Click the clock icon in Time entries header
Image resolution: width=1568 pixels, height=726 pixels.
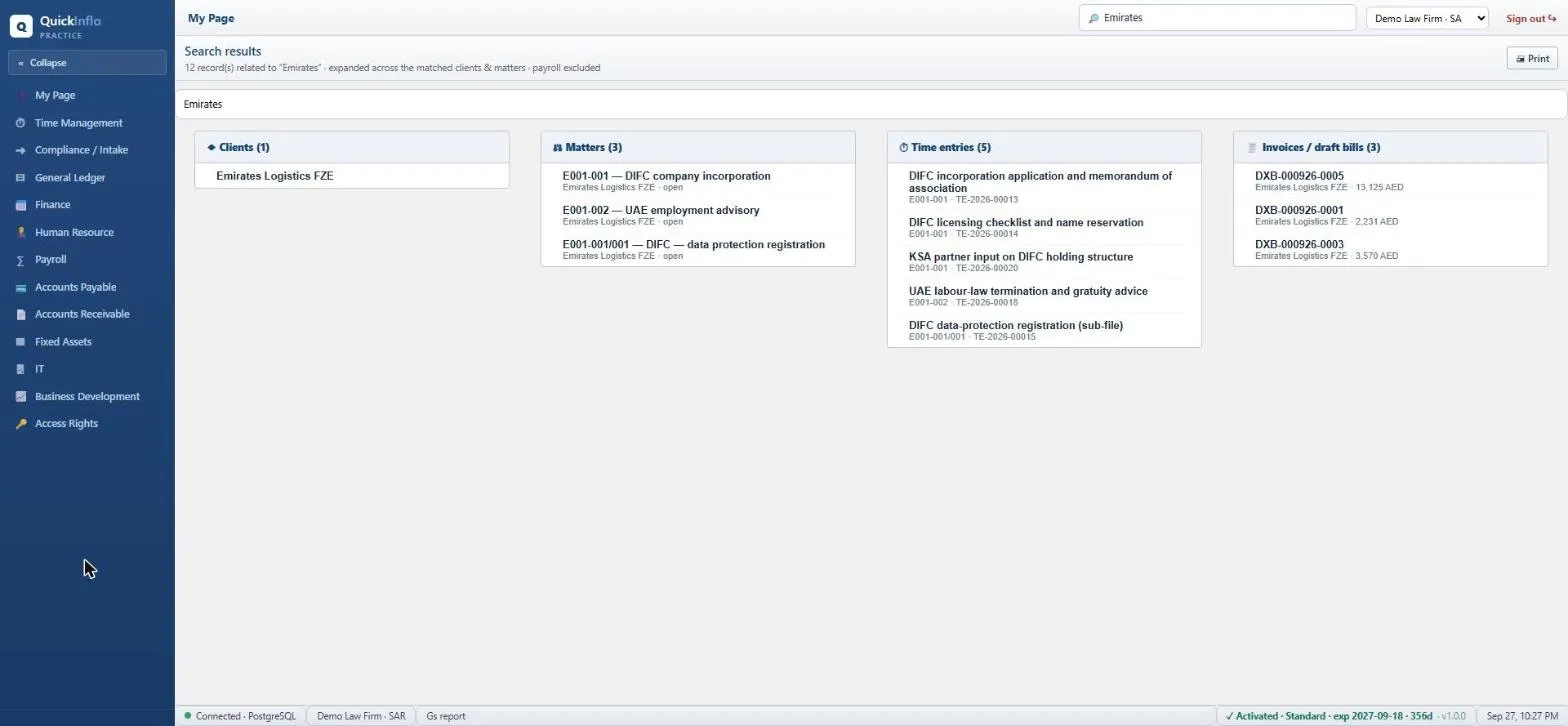904,148
